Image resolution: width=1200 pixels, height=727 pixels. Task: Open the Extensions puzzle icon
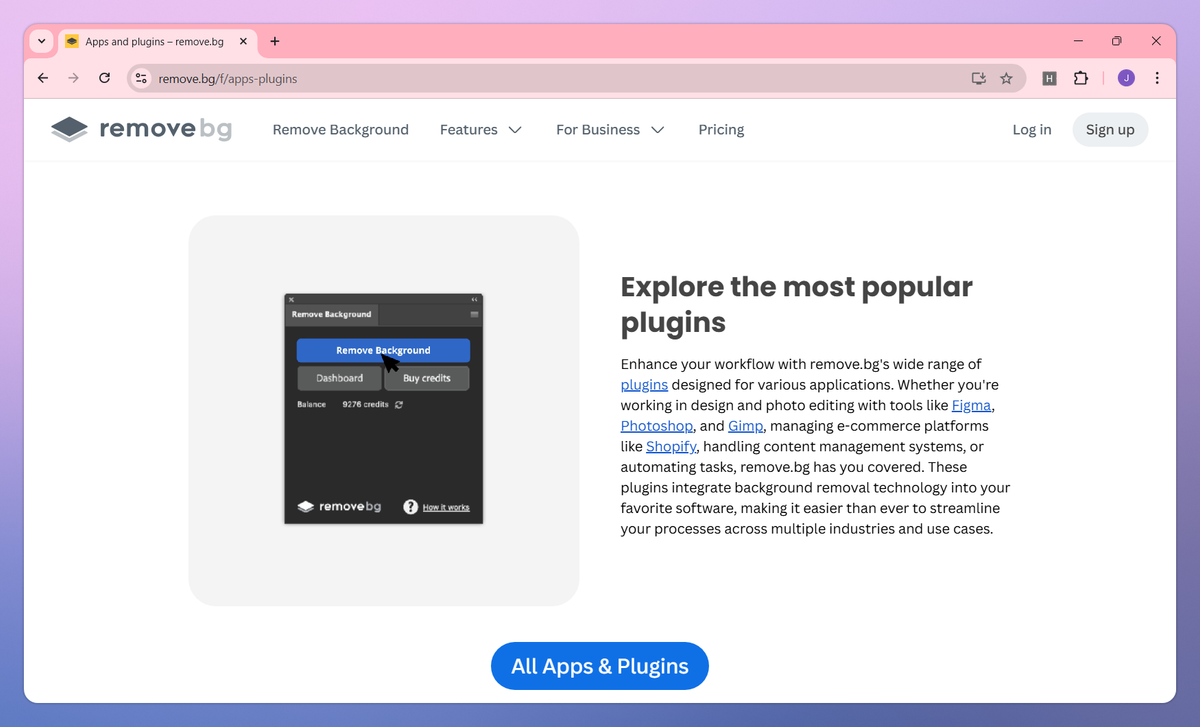[1081, 78]
